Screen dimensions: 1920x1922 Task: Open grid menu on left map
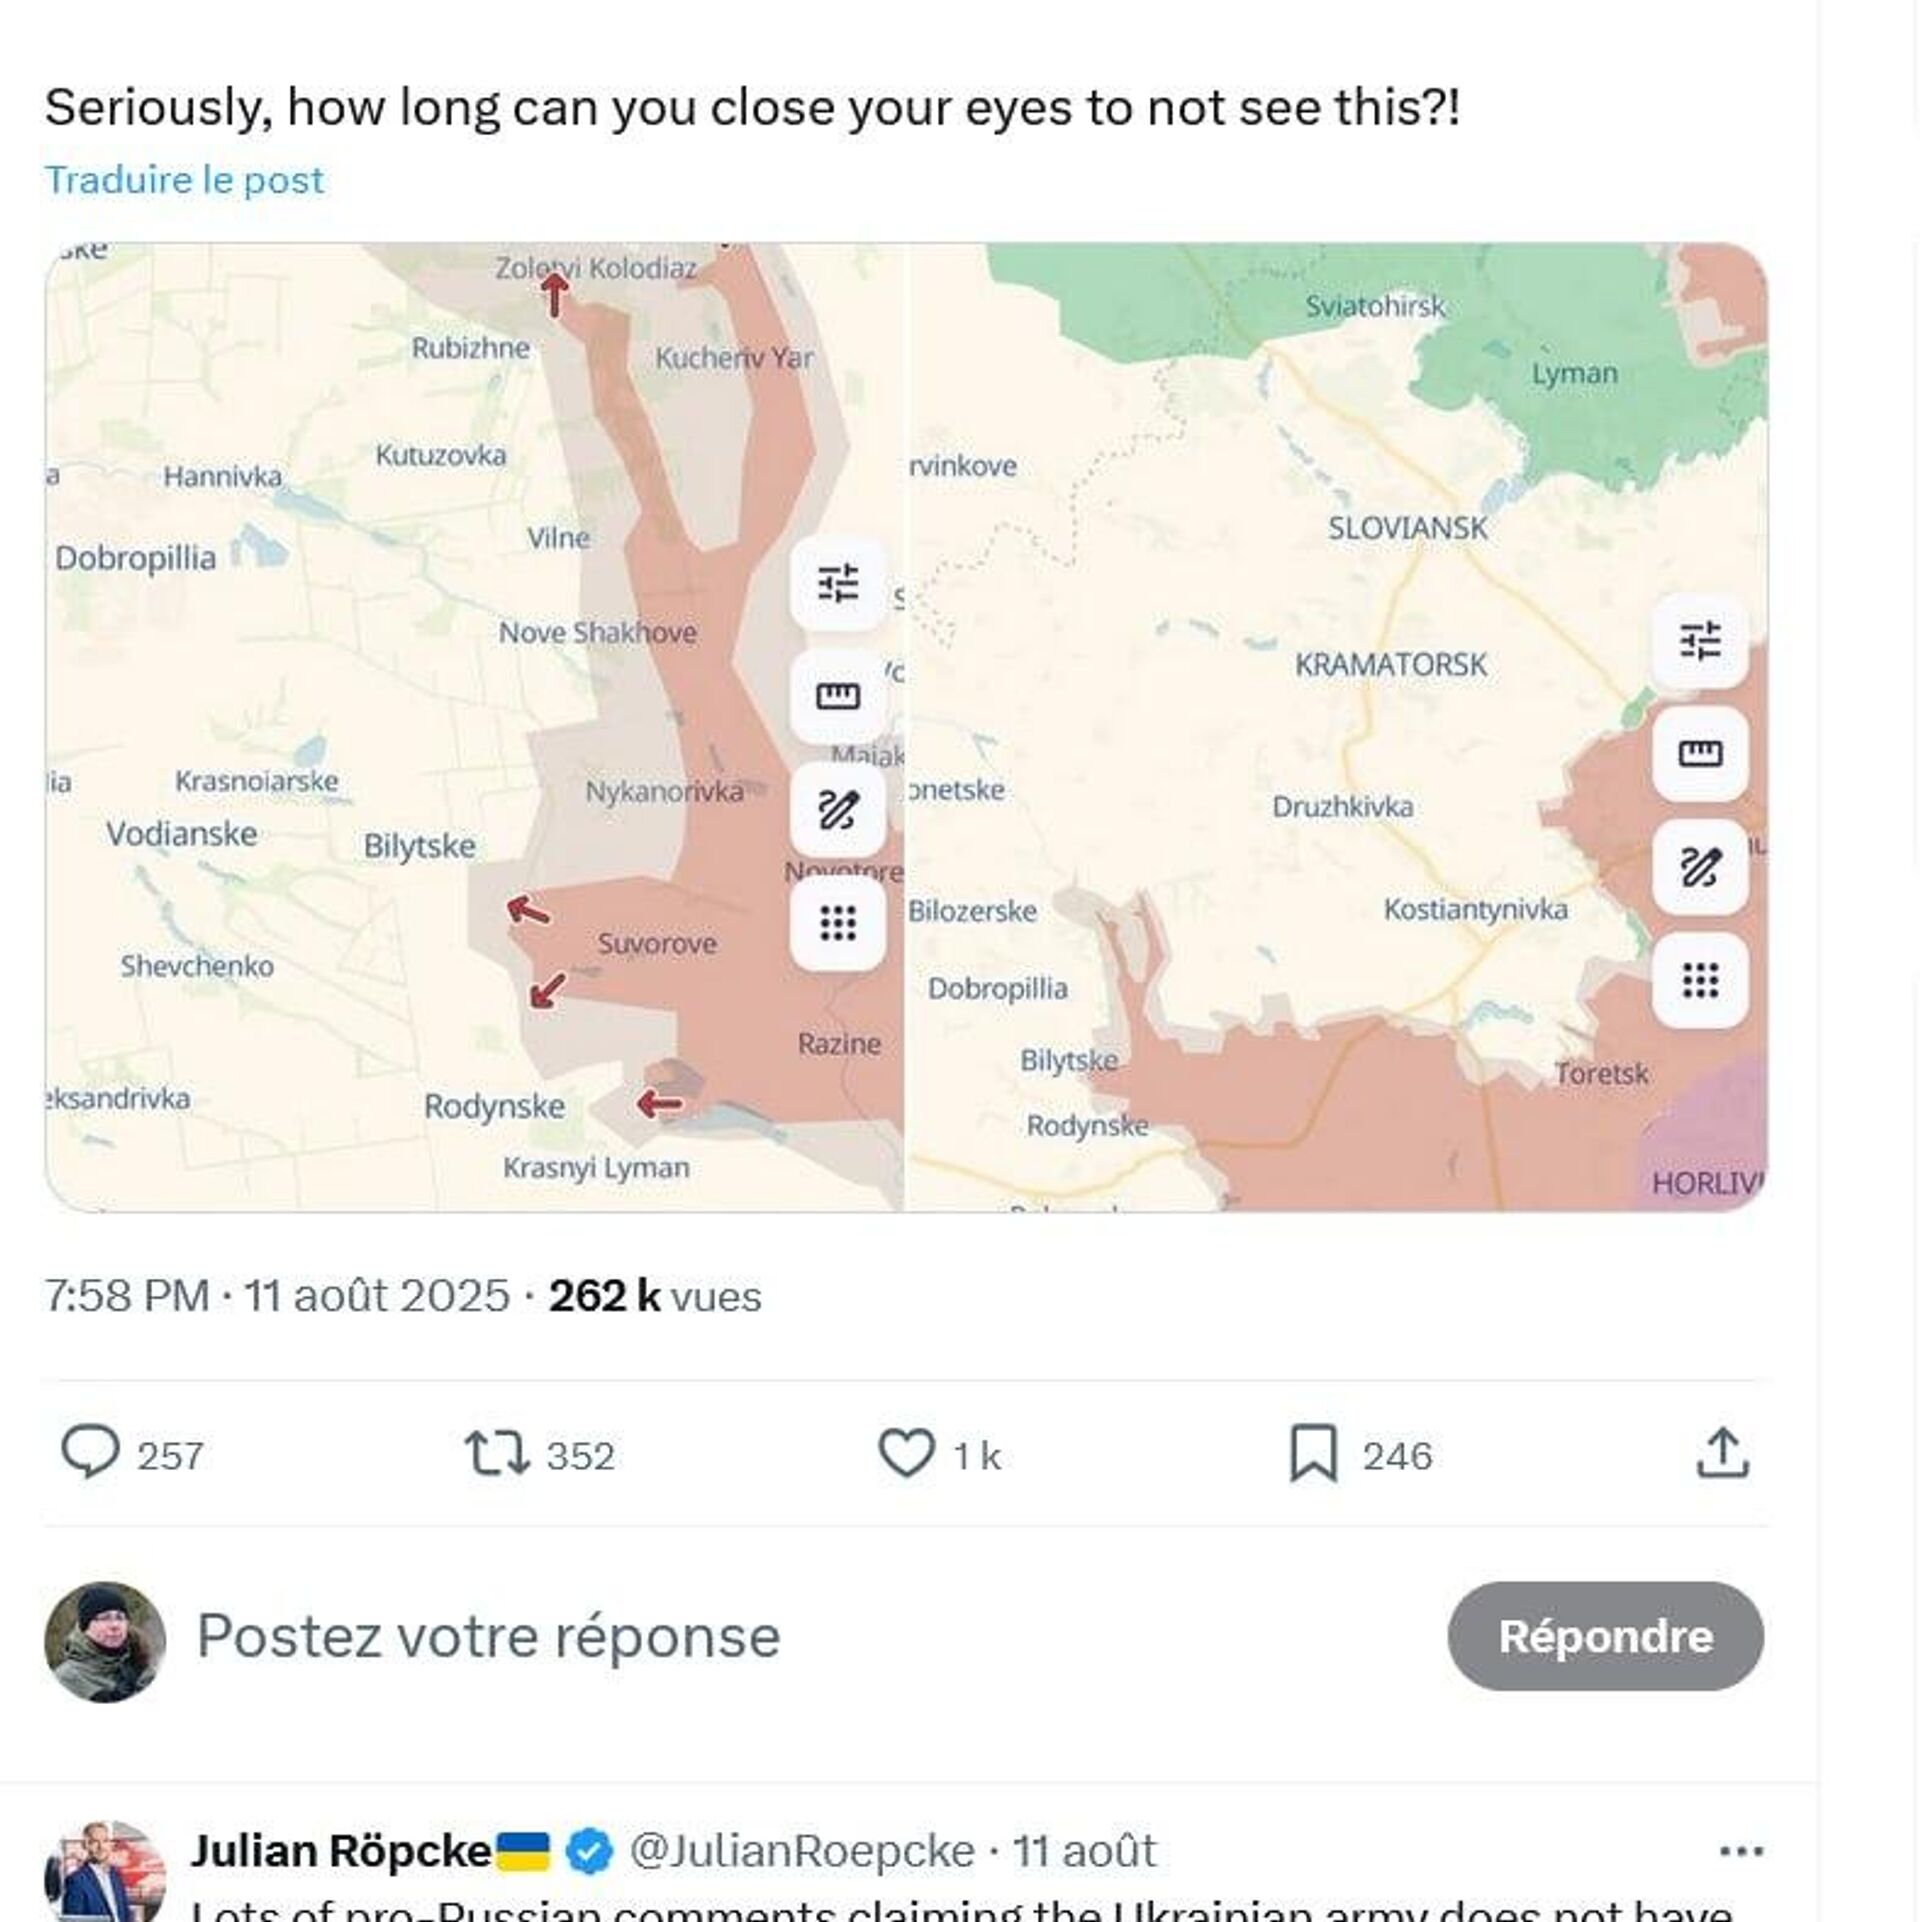click(x=837, y=922)
